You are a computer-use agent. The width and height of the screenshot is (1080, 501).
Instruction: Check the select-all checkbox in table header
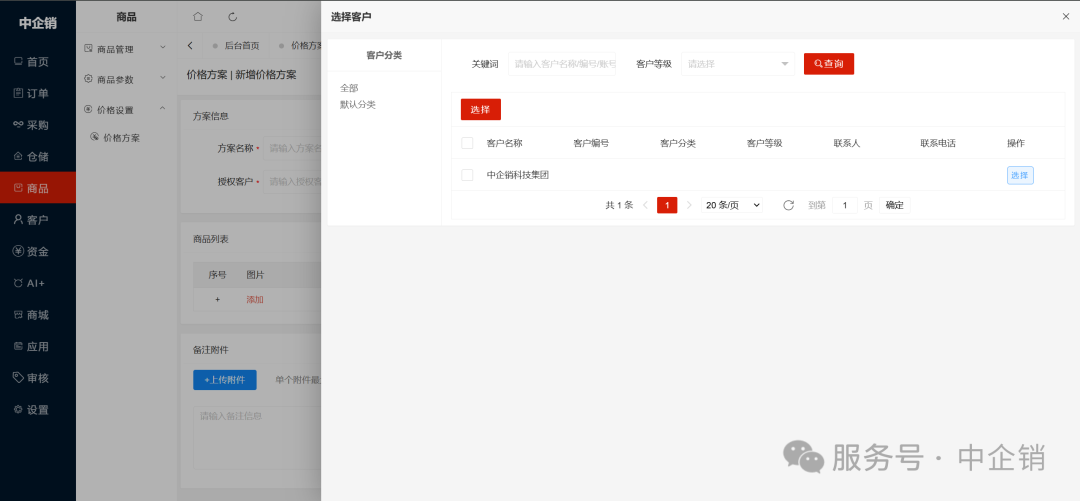click(467, 143)
